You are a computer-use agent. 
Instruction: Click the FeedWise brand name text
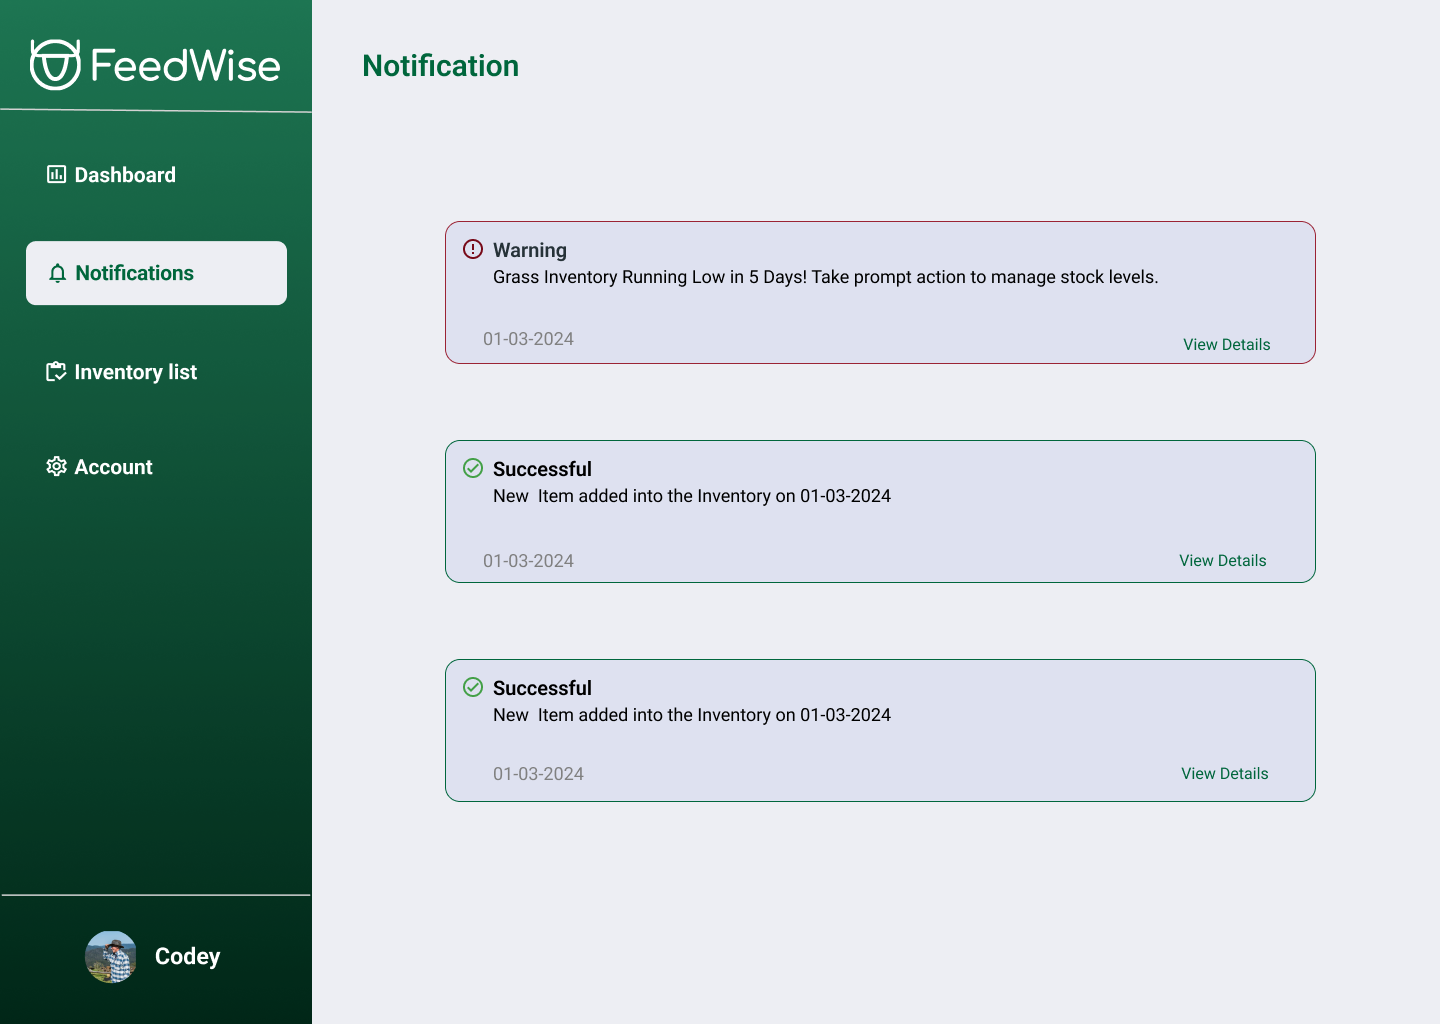186,66
